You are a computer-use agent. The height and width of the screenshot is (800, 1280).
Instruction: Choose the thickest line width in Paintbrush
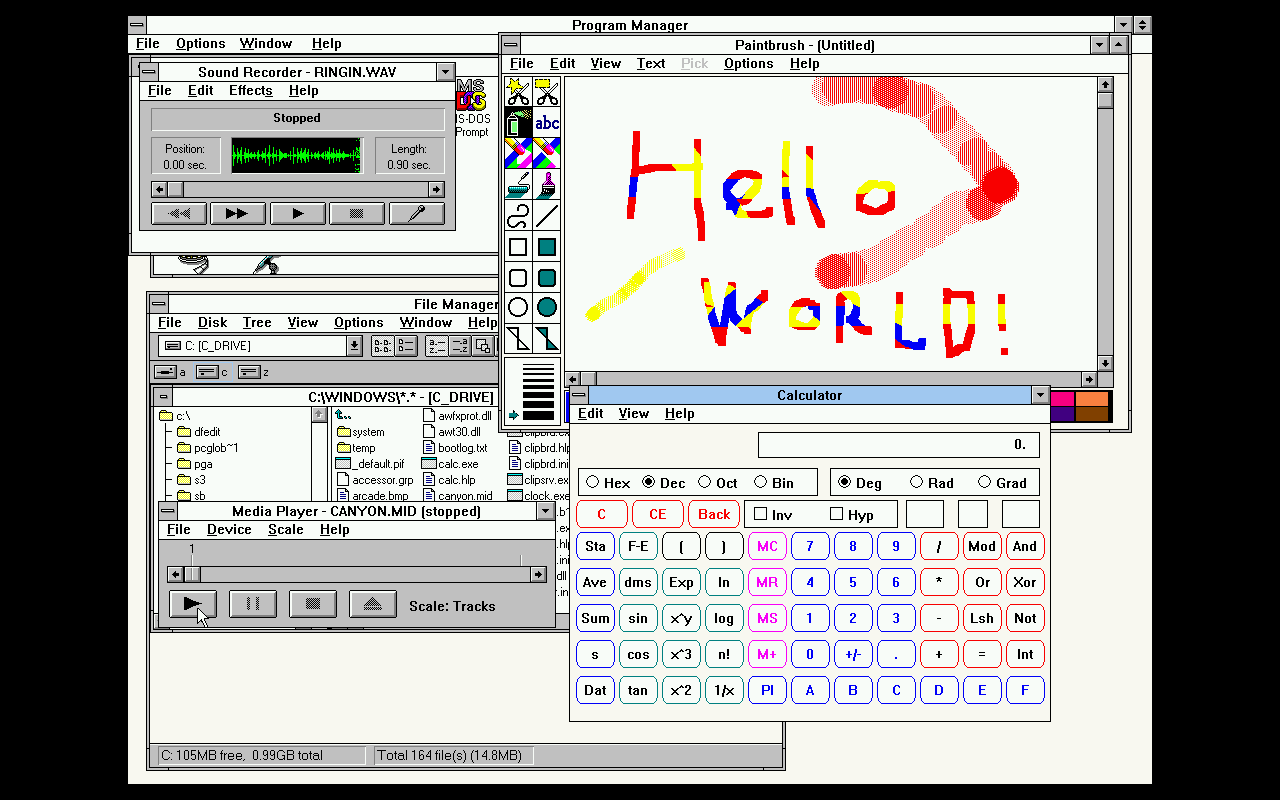pos(538,415)
